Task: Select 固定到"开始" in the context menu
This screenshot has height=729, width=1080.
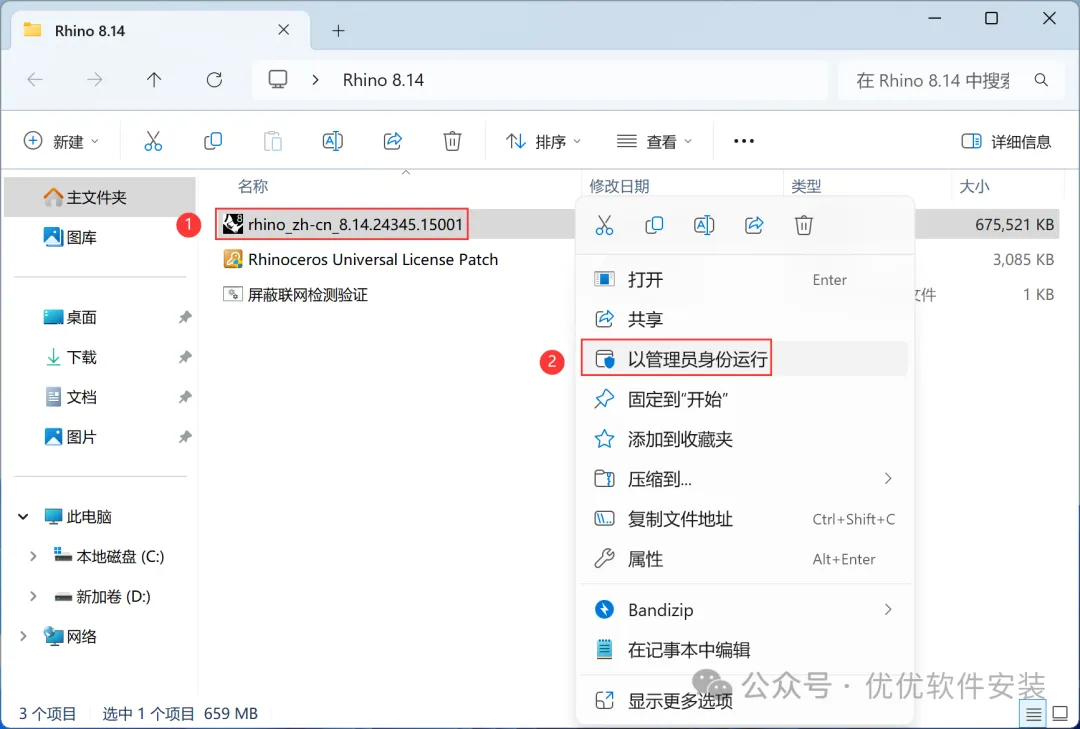Action: 744,399
